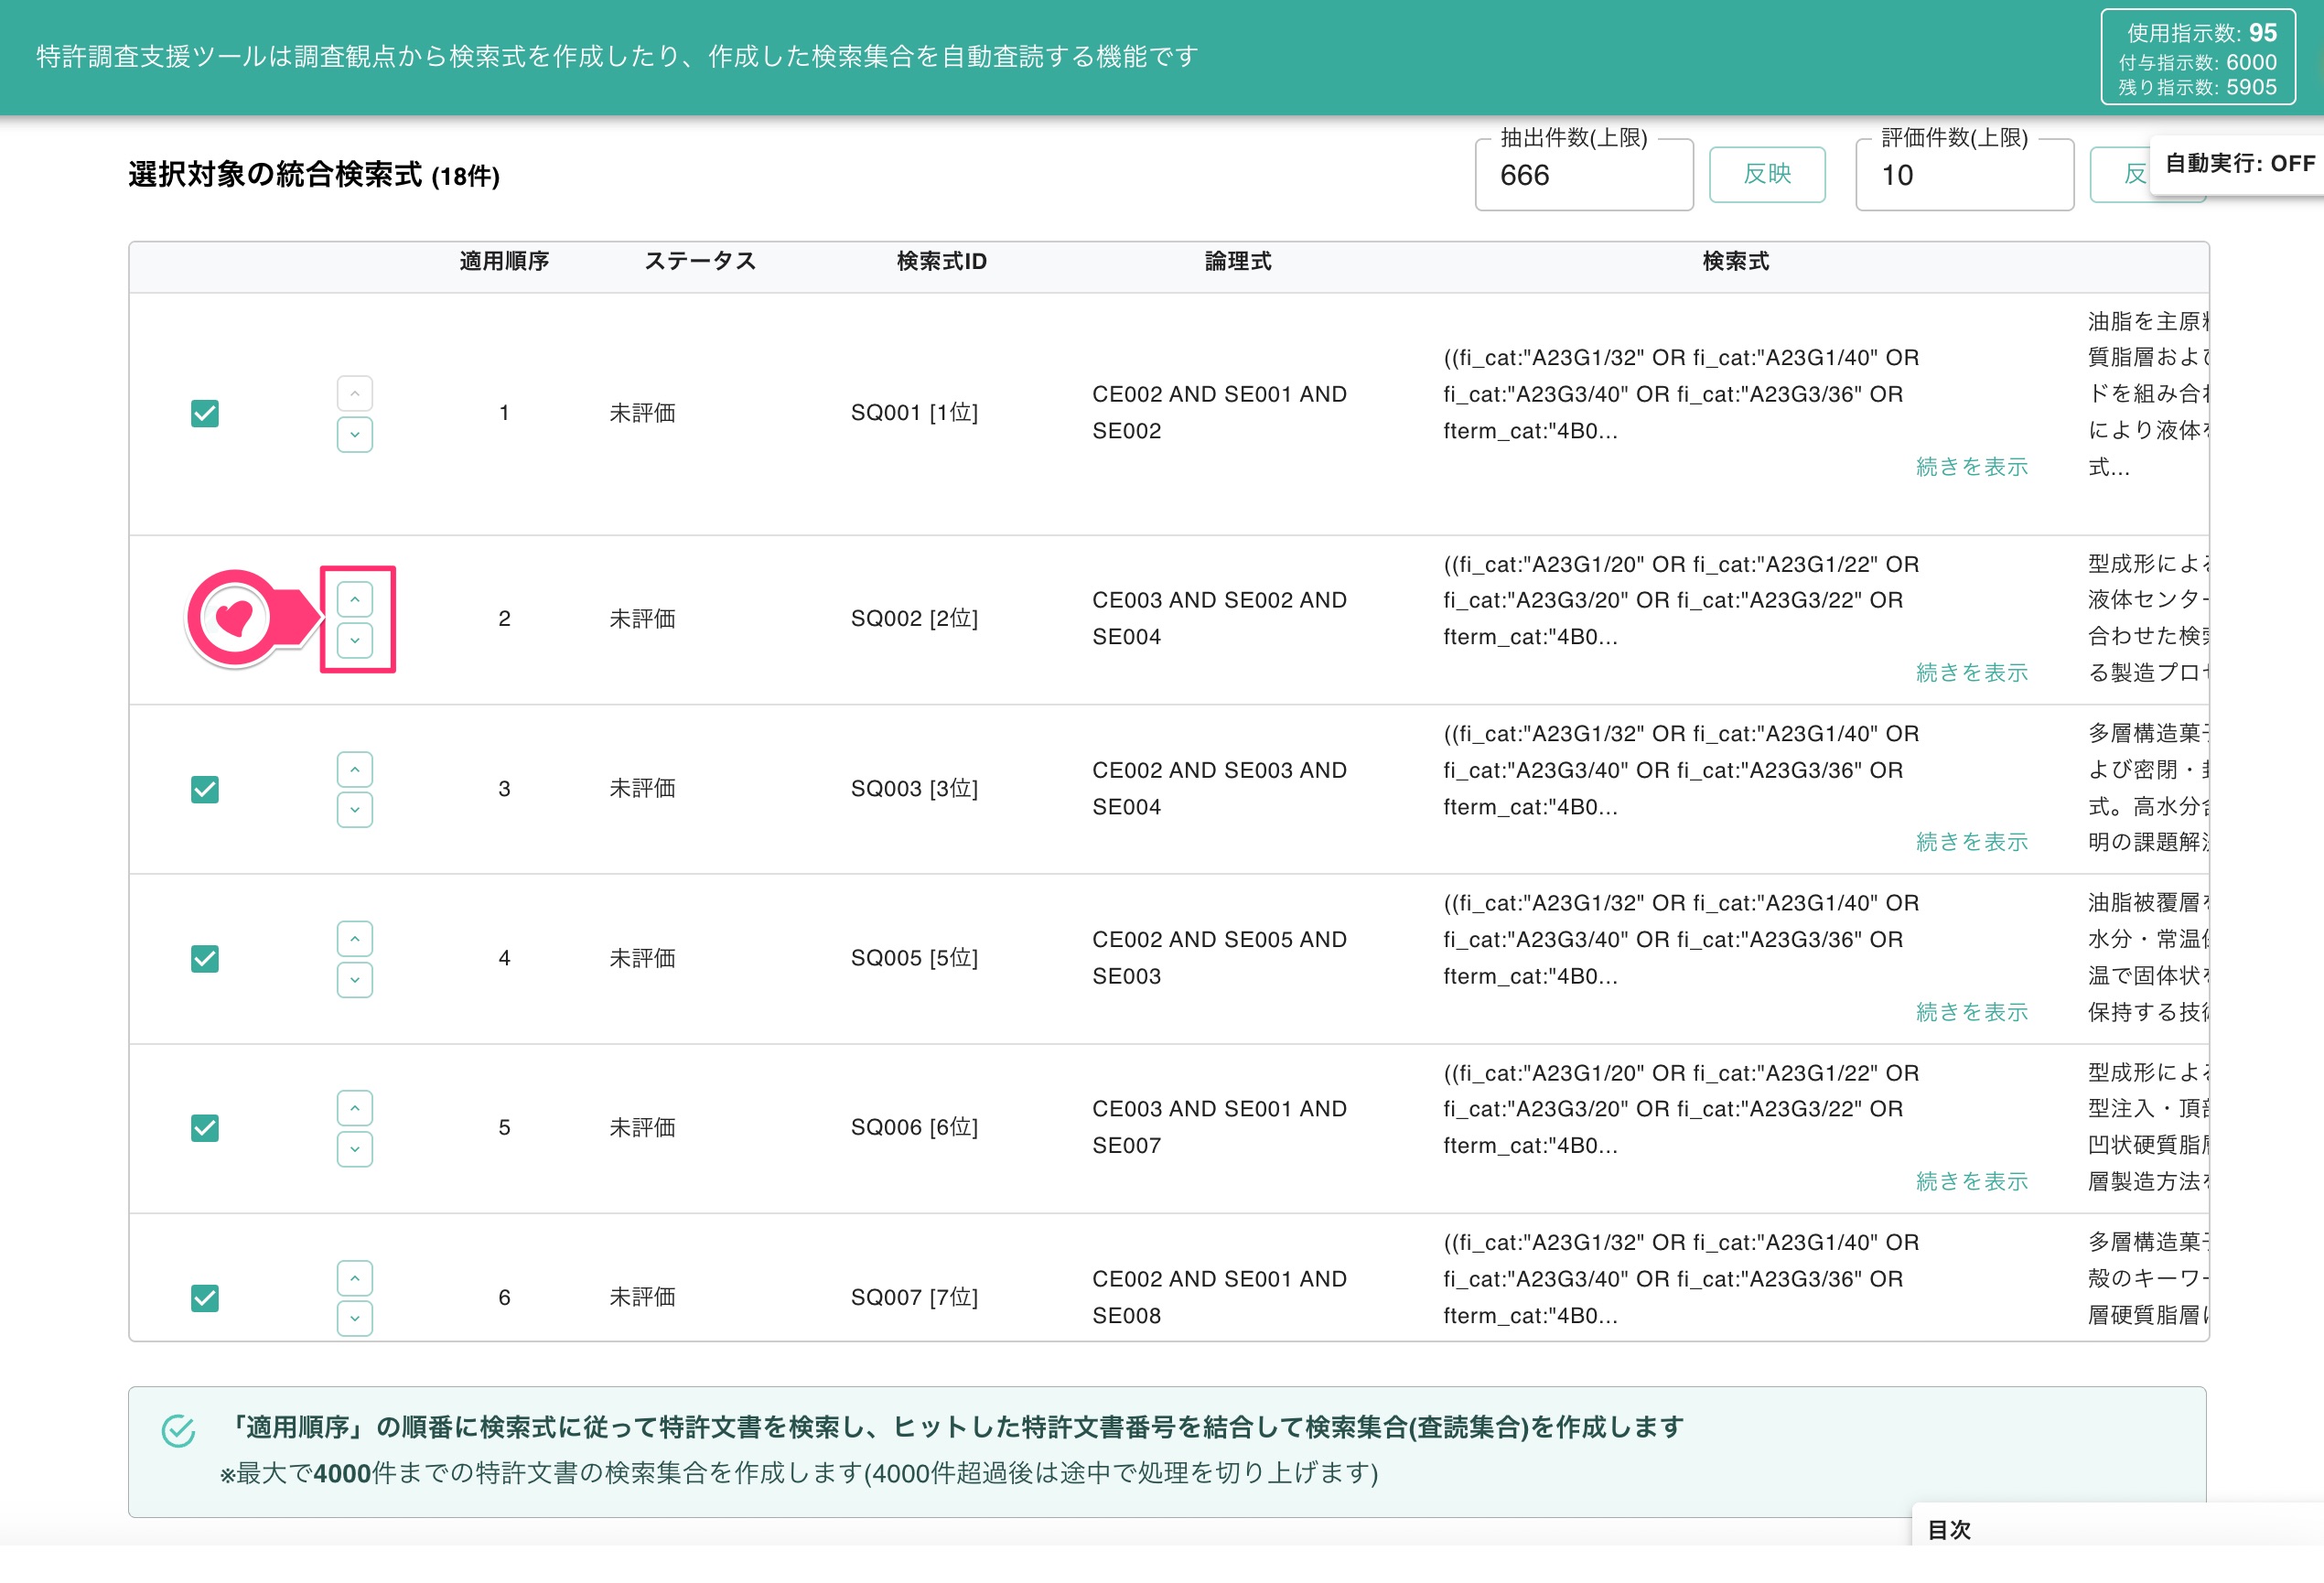Toggle checkbox for SQ006 [6位] row
2324x1583 pixels.
(205, 1128)
